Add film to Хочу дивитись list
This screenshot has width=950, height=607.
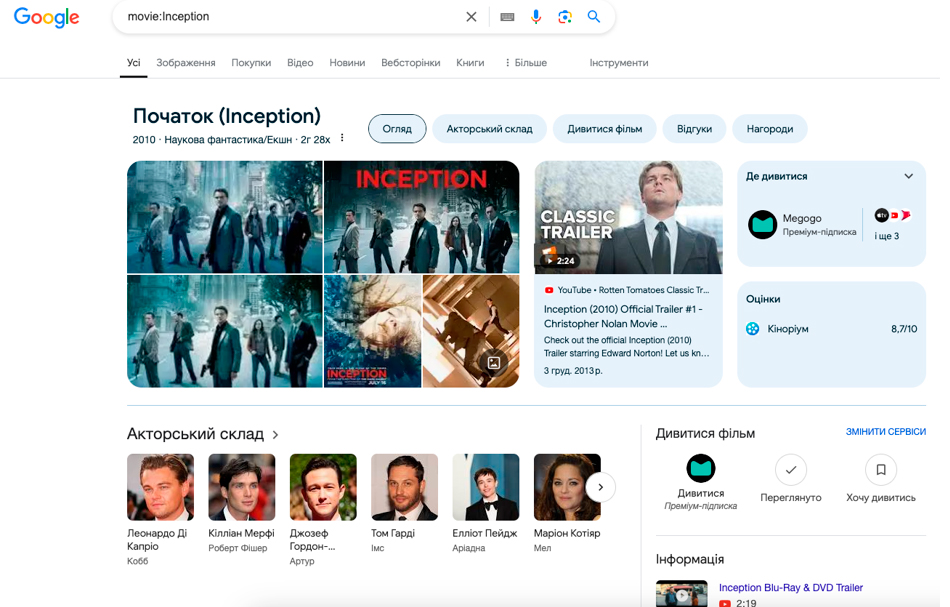[x=881, y=469]
